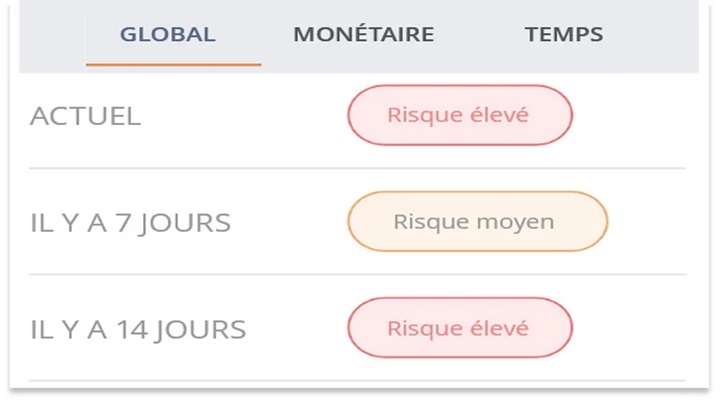Viewport: 720px width, 400px height.
Task: Click the word élevé in the 14-day badge
Action: 494,328
